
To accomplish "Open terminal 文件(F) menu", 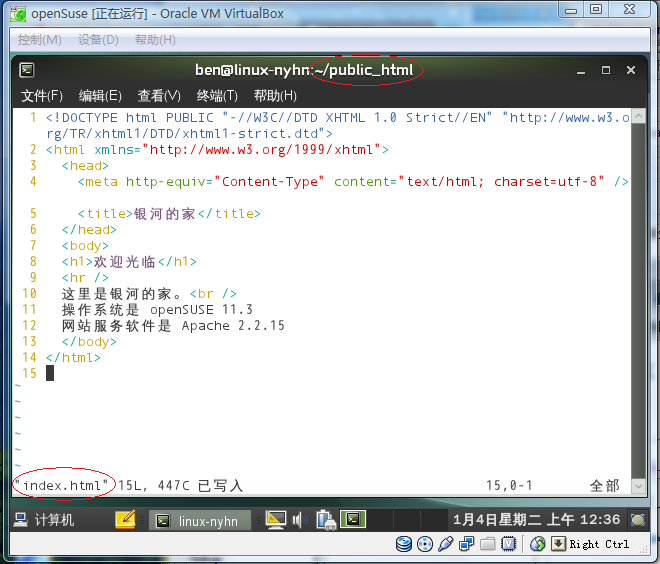I will click(x=42, y=96).
